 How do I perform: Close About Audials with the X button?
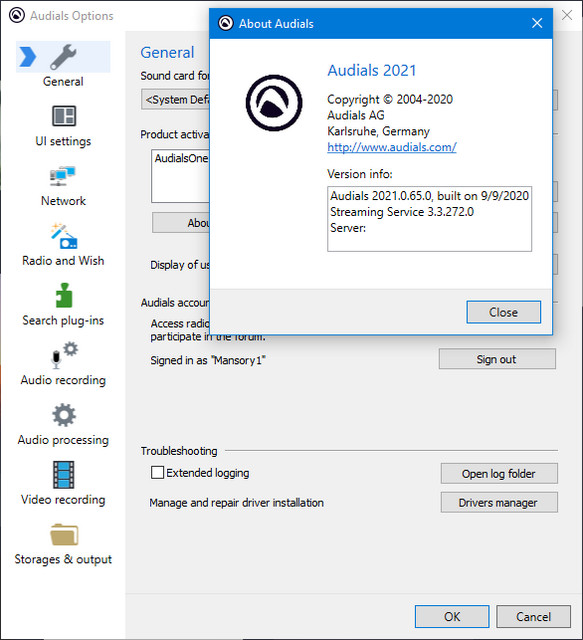(537, 23)
